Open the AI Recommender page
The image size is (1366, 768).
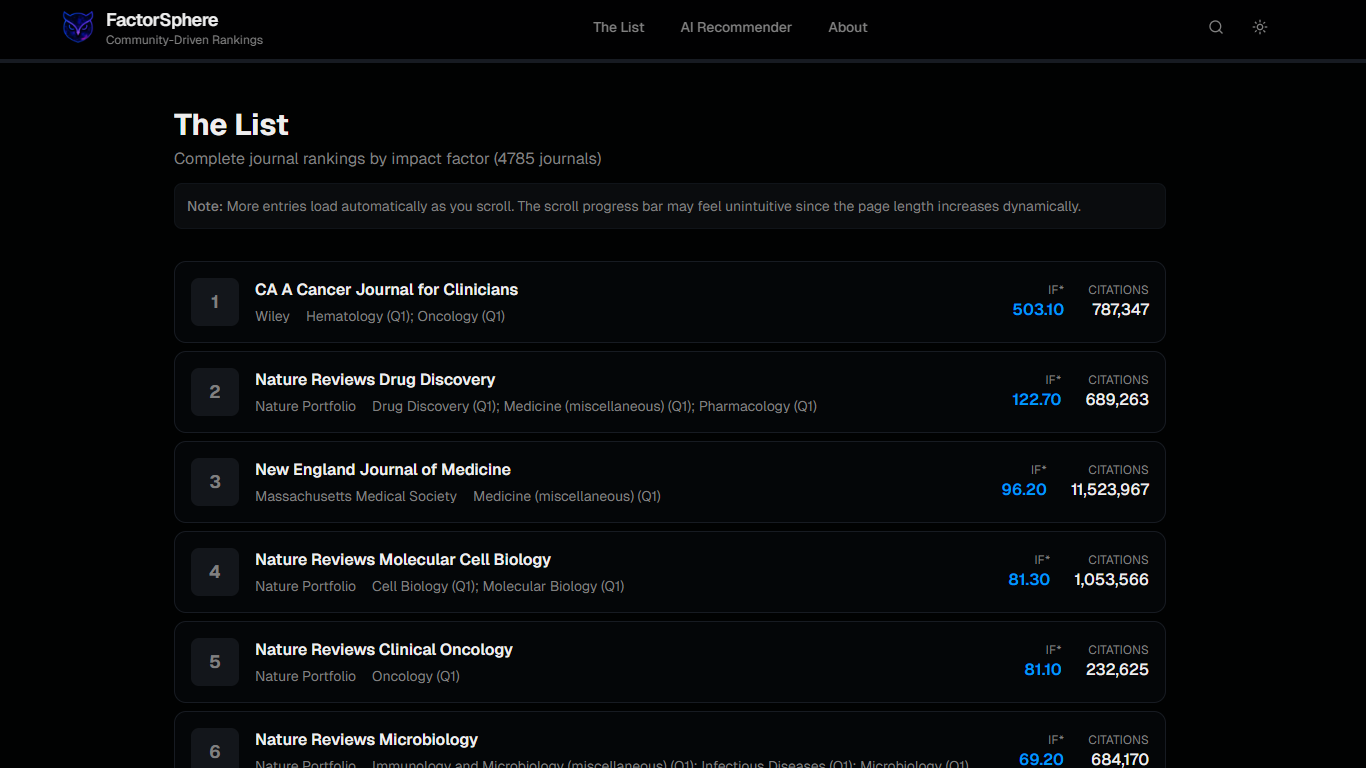point(736,27)
